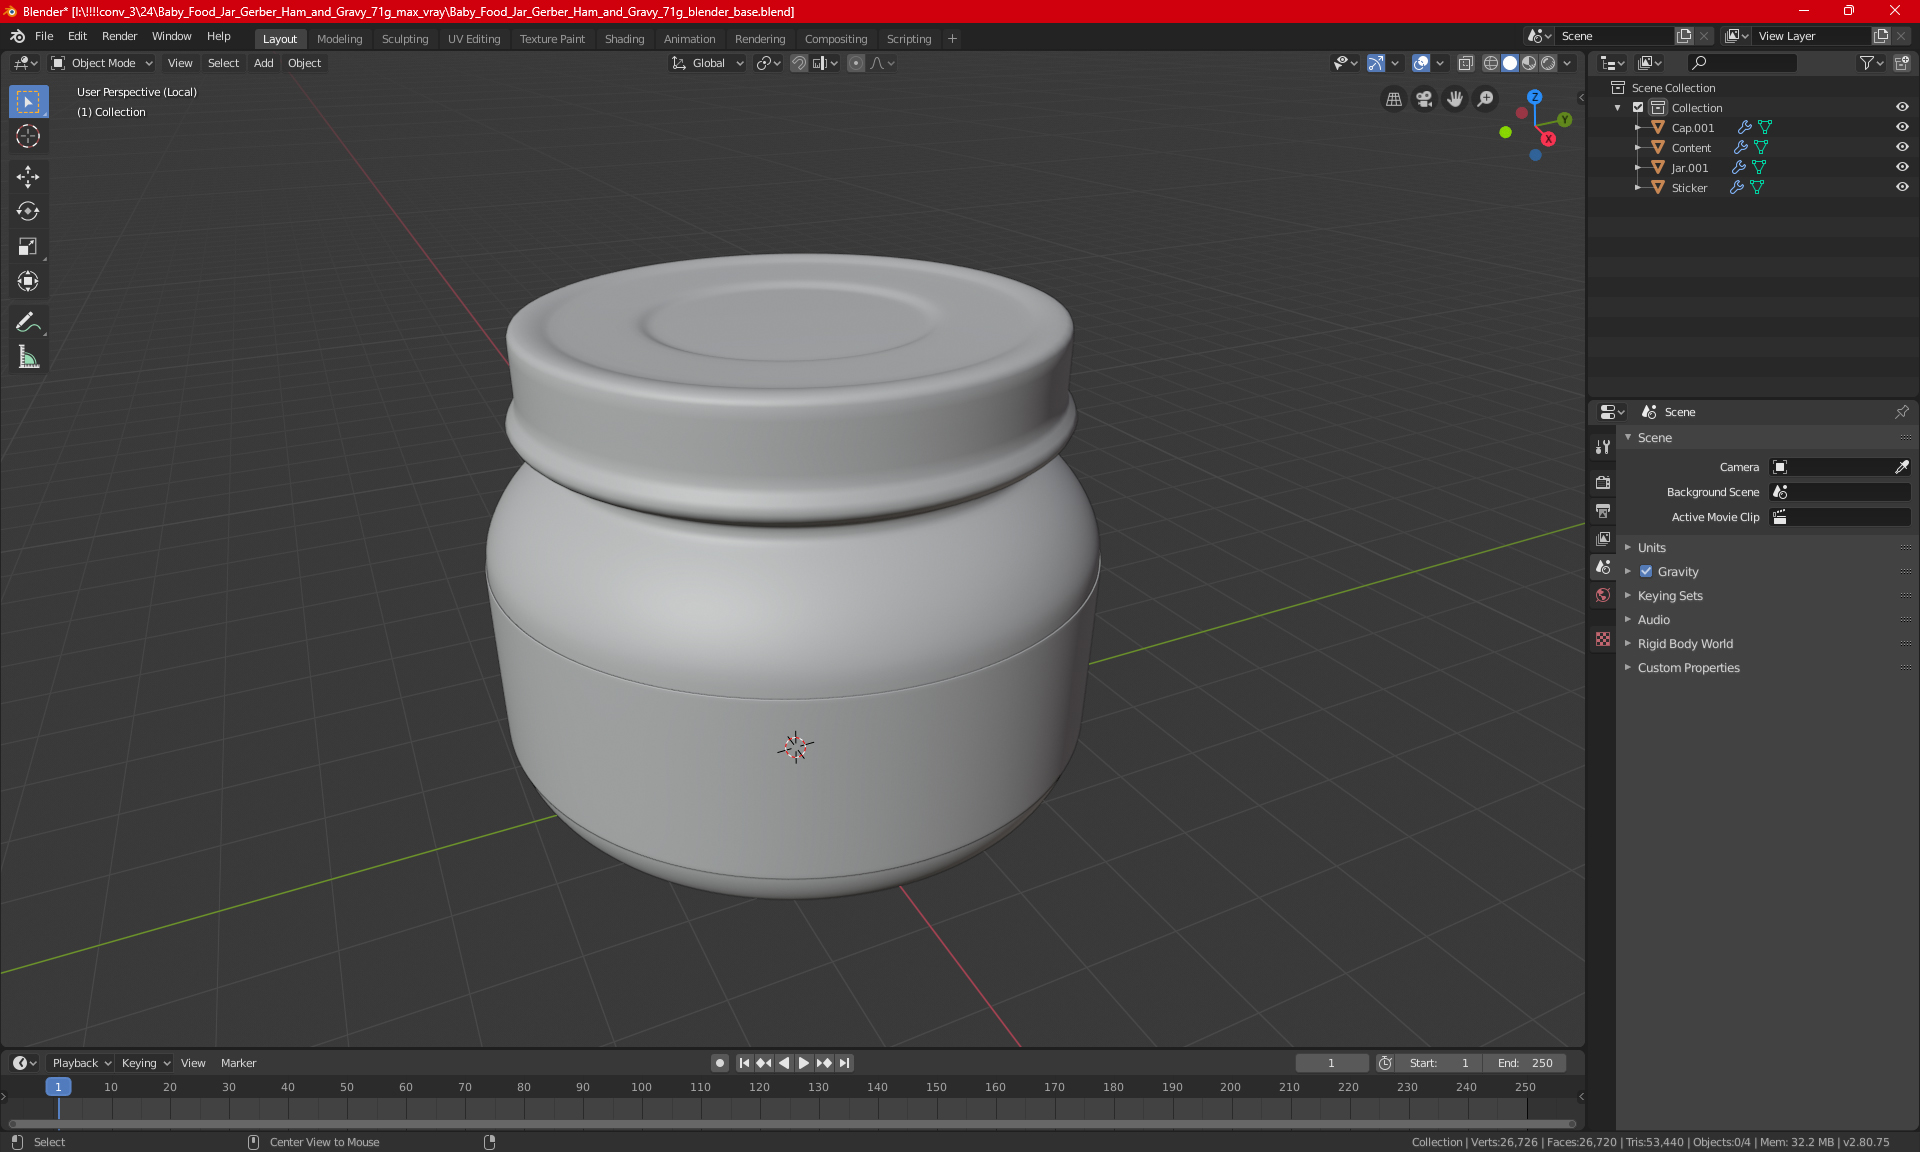Open the View Layer properties tab

point(1603,539)
